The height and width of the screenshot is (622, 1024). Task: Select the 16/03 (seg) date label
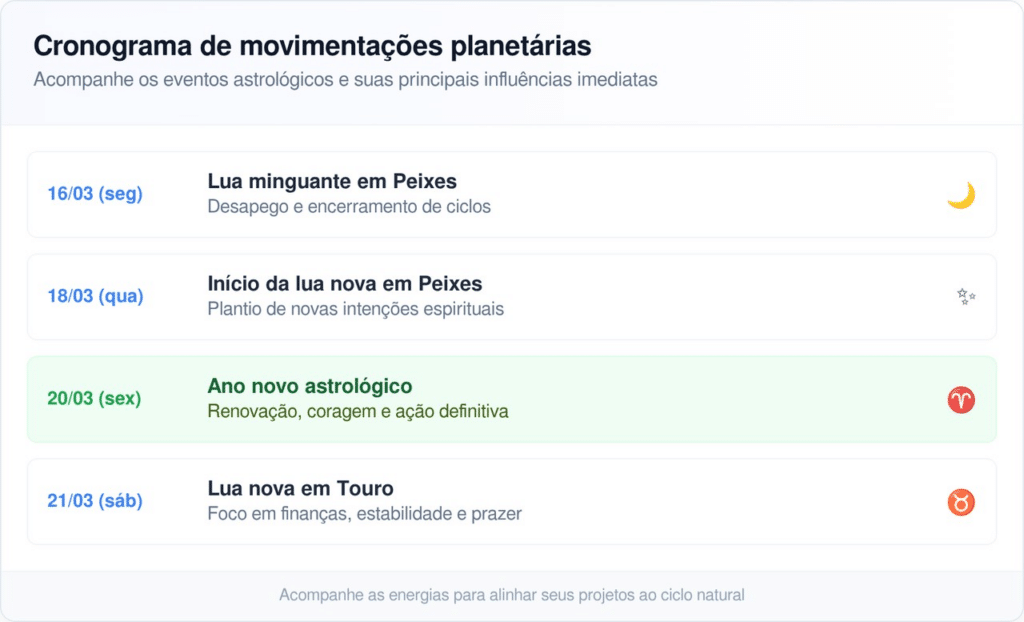pyautogui.click(x=95, y=194)
